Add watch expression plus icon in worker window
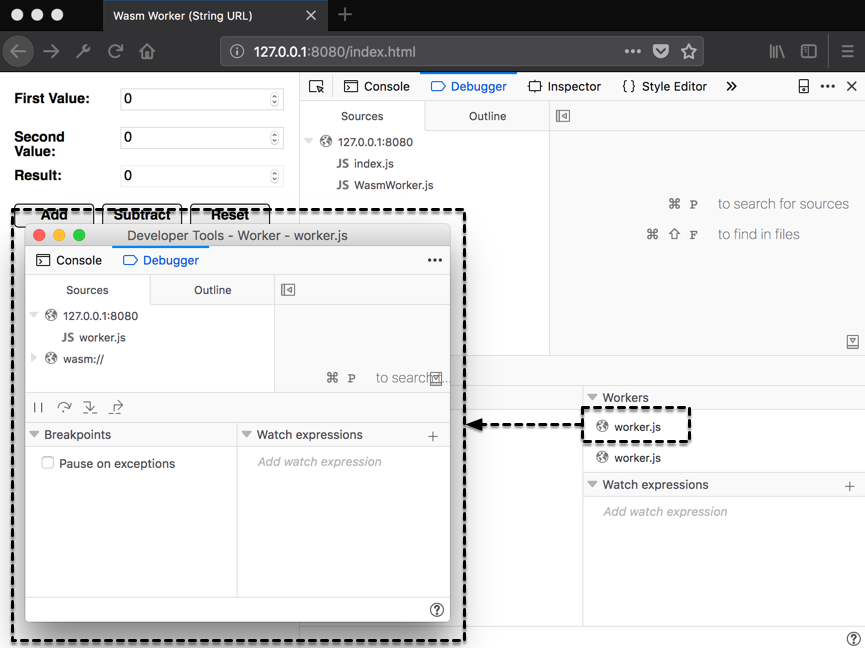 click(x=433, y=436)
